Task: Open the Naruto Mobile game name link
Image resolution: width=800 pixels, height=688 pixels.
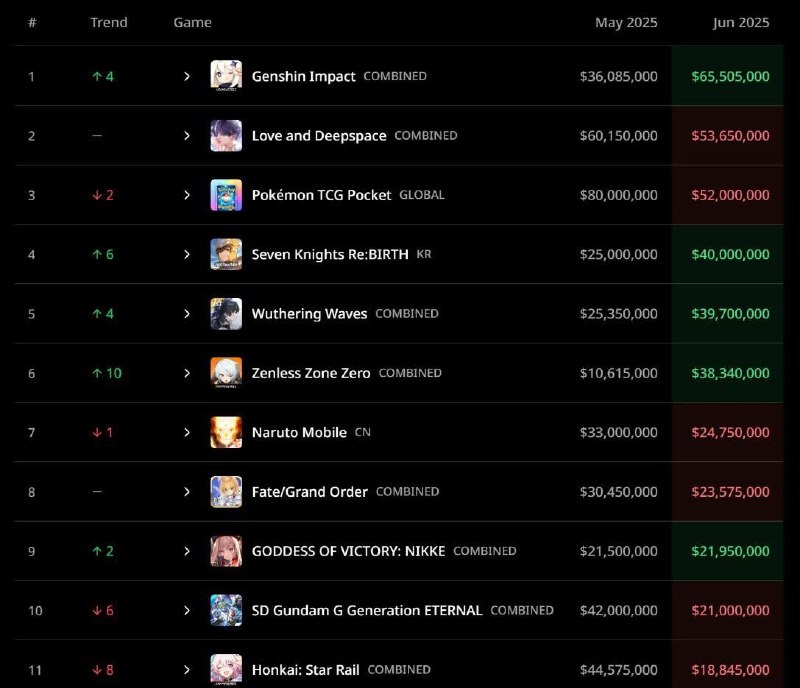Action: (299, 432)
